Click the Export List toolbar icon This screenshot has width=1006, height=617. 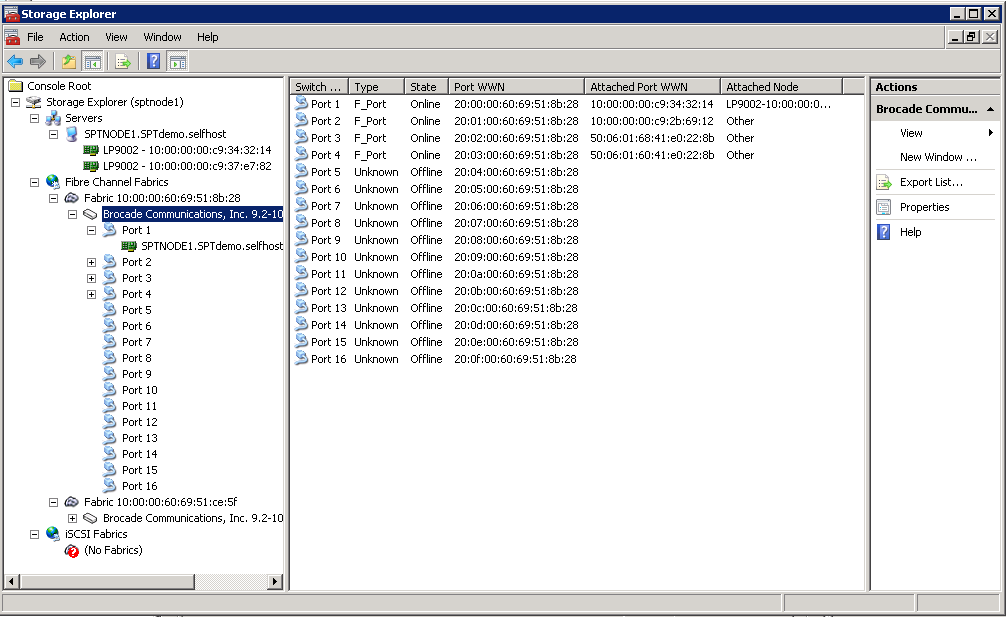pyautogui.click(x=123, y=62)
